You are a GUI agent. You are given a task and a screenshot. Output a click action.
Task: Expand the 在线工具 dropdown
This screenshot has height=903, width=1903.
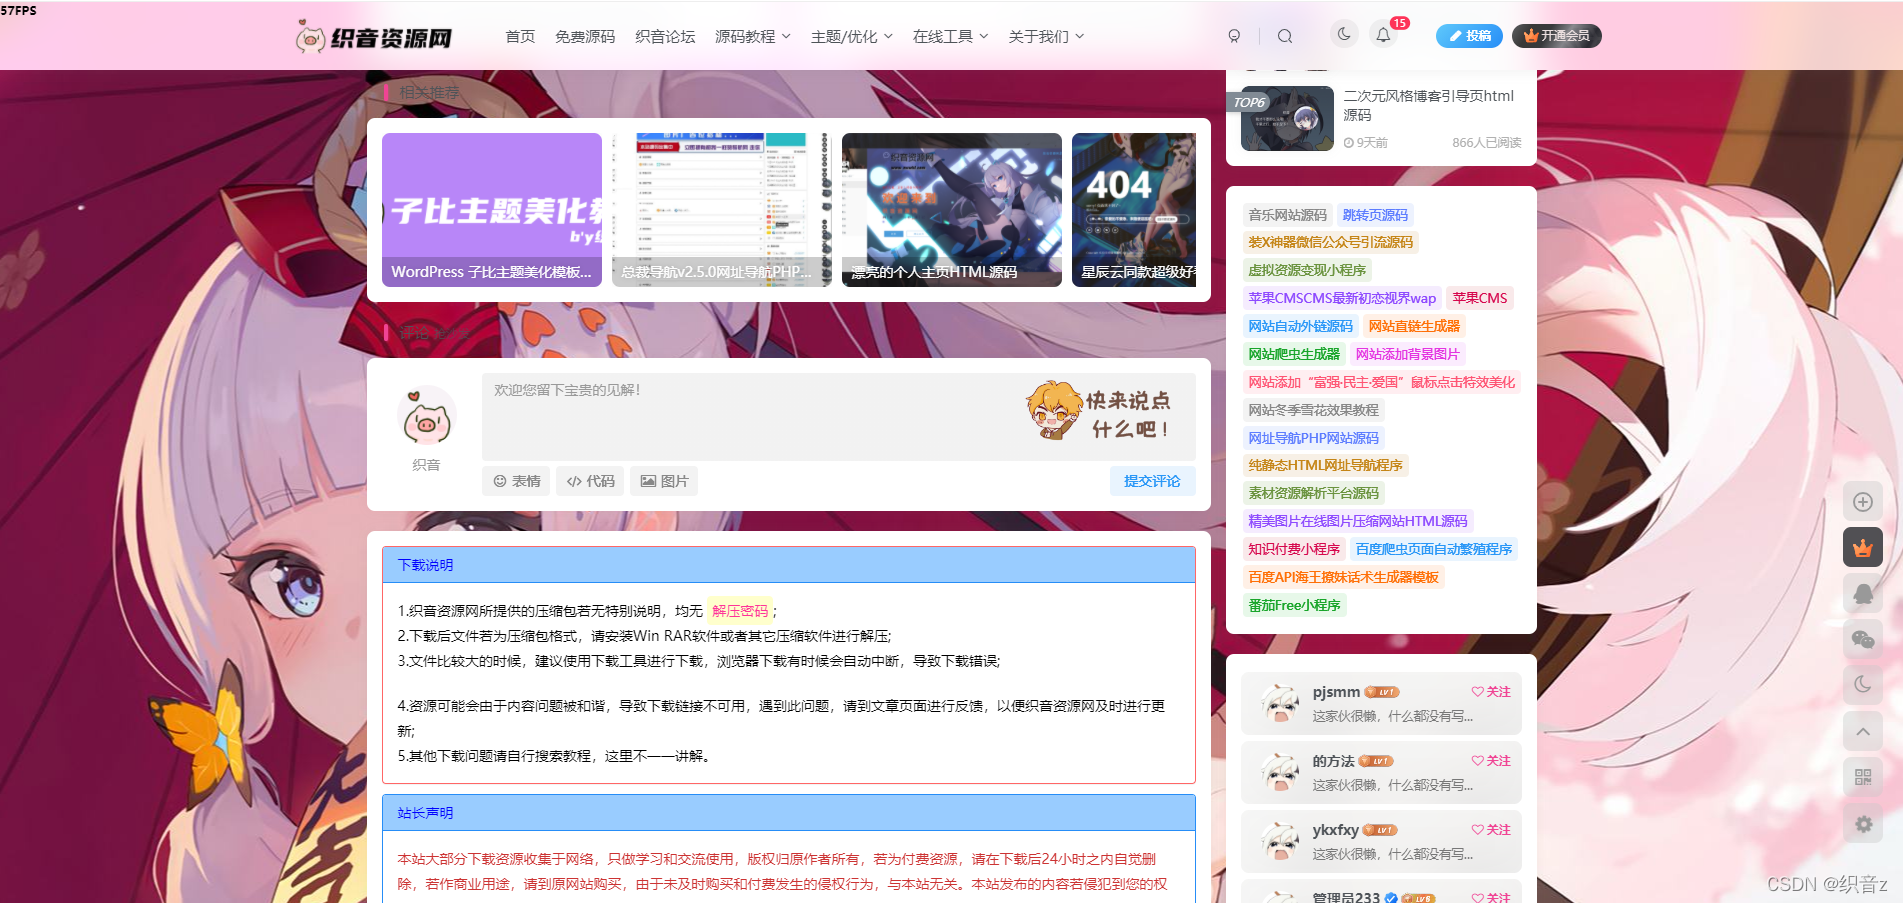[950, 36]
